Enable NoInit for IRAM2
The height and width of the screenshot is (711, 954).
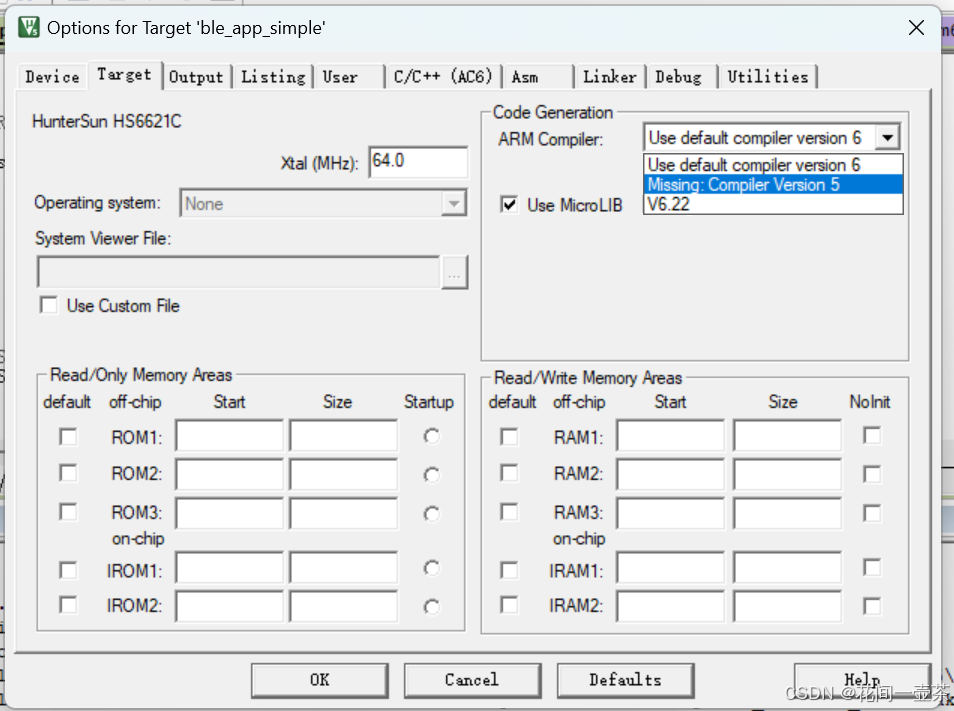coord(872,606)
